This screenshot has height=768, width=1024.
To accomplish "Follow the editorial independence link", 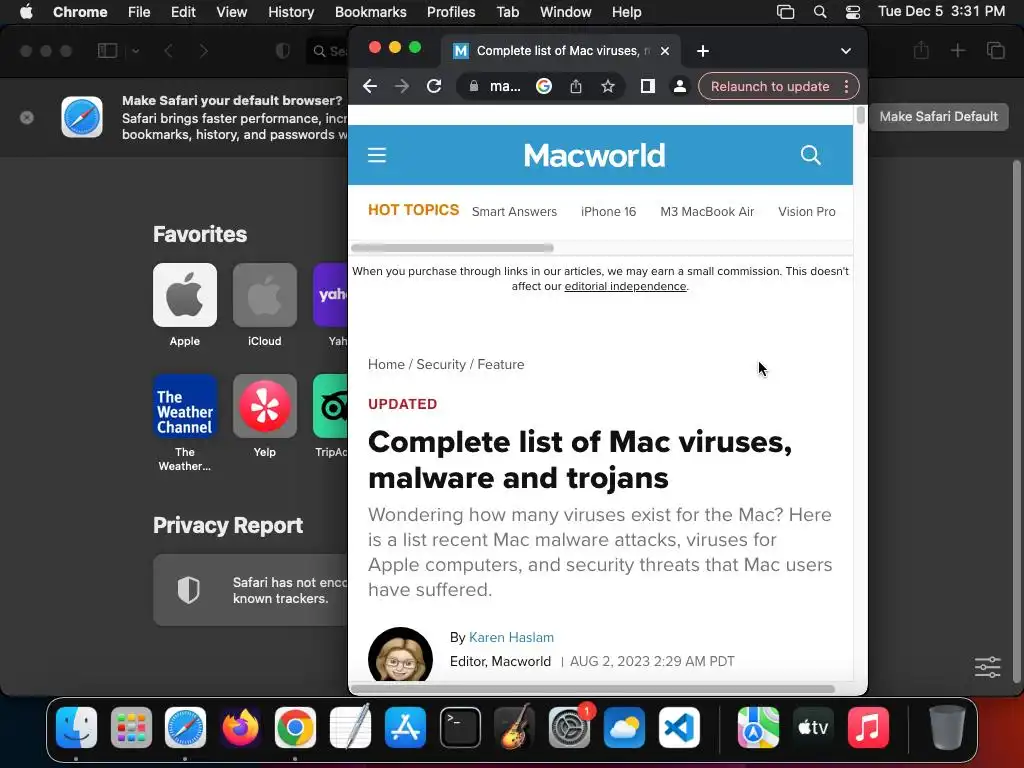I will pos(625,286).
